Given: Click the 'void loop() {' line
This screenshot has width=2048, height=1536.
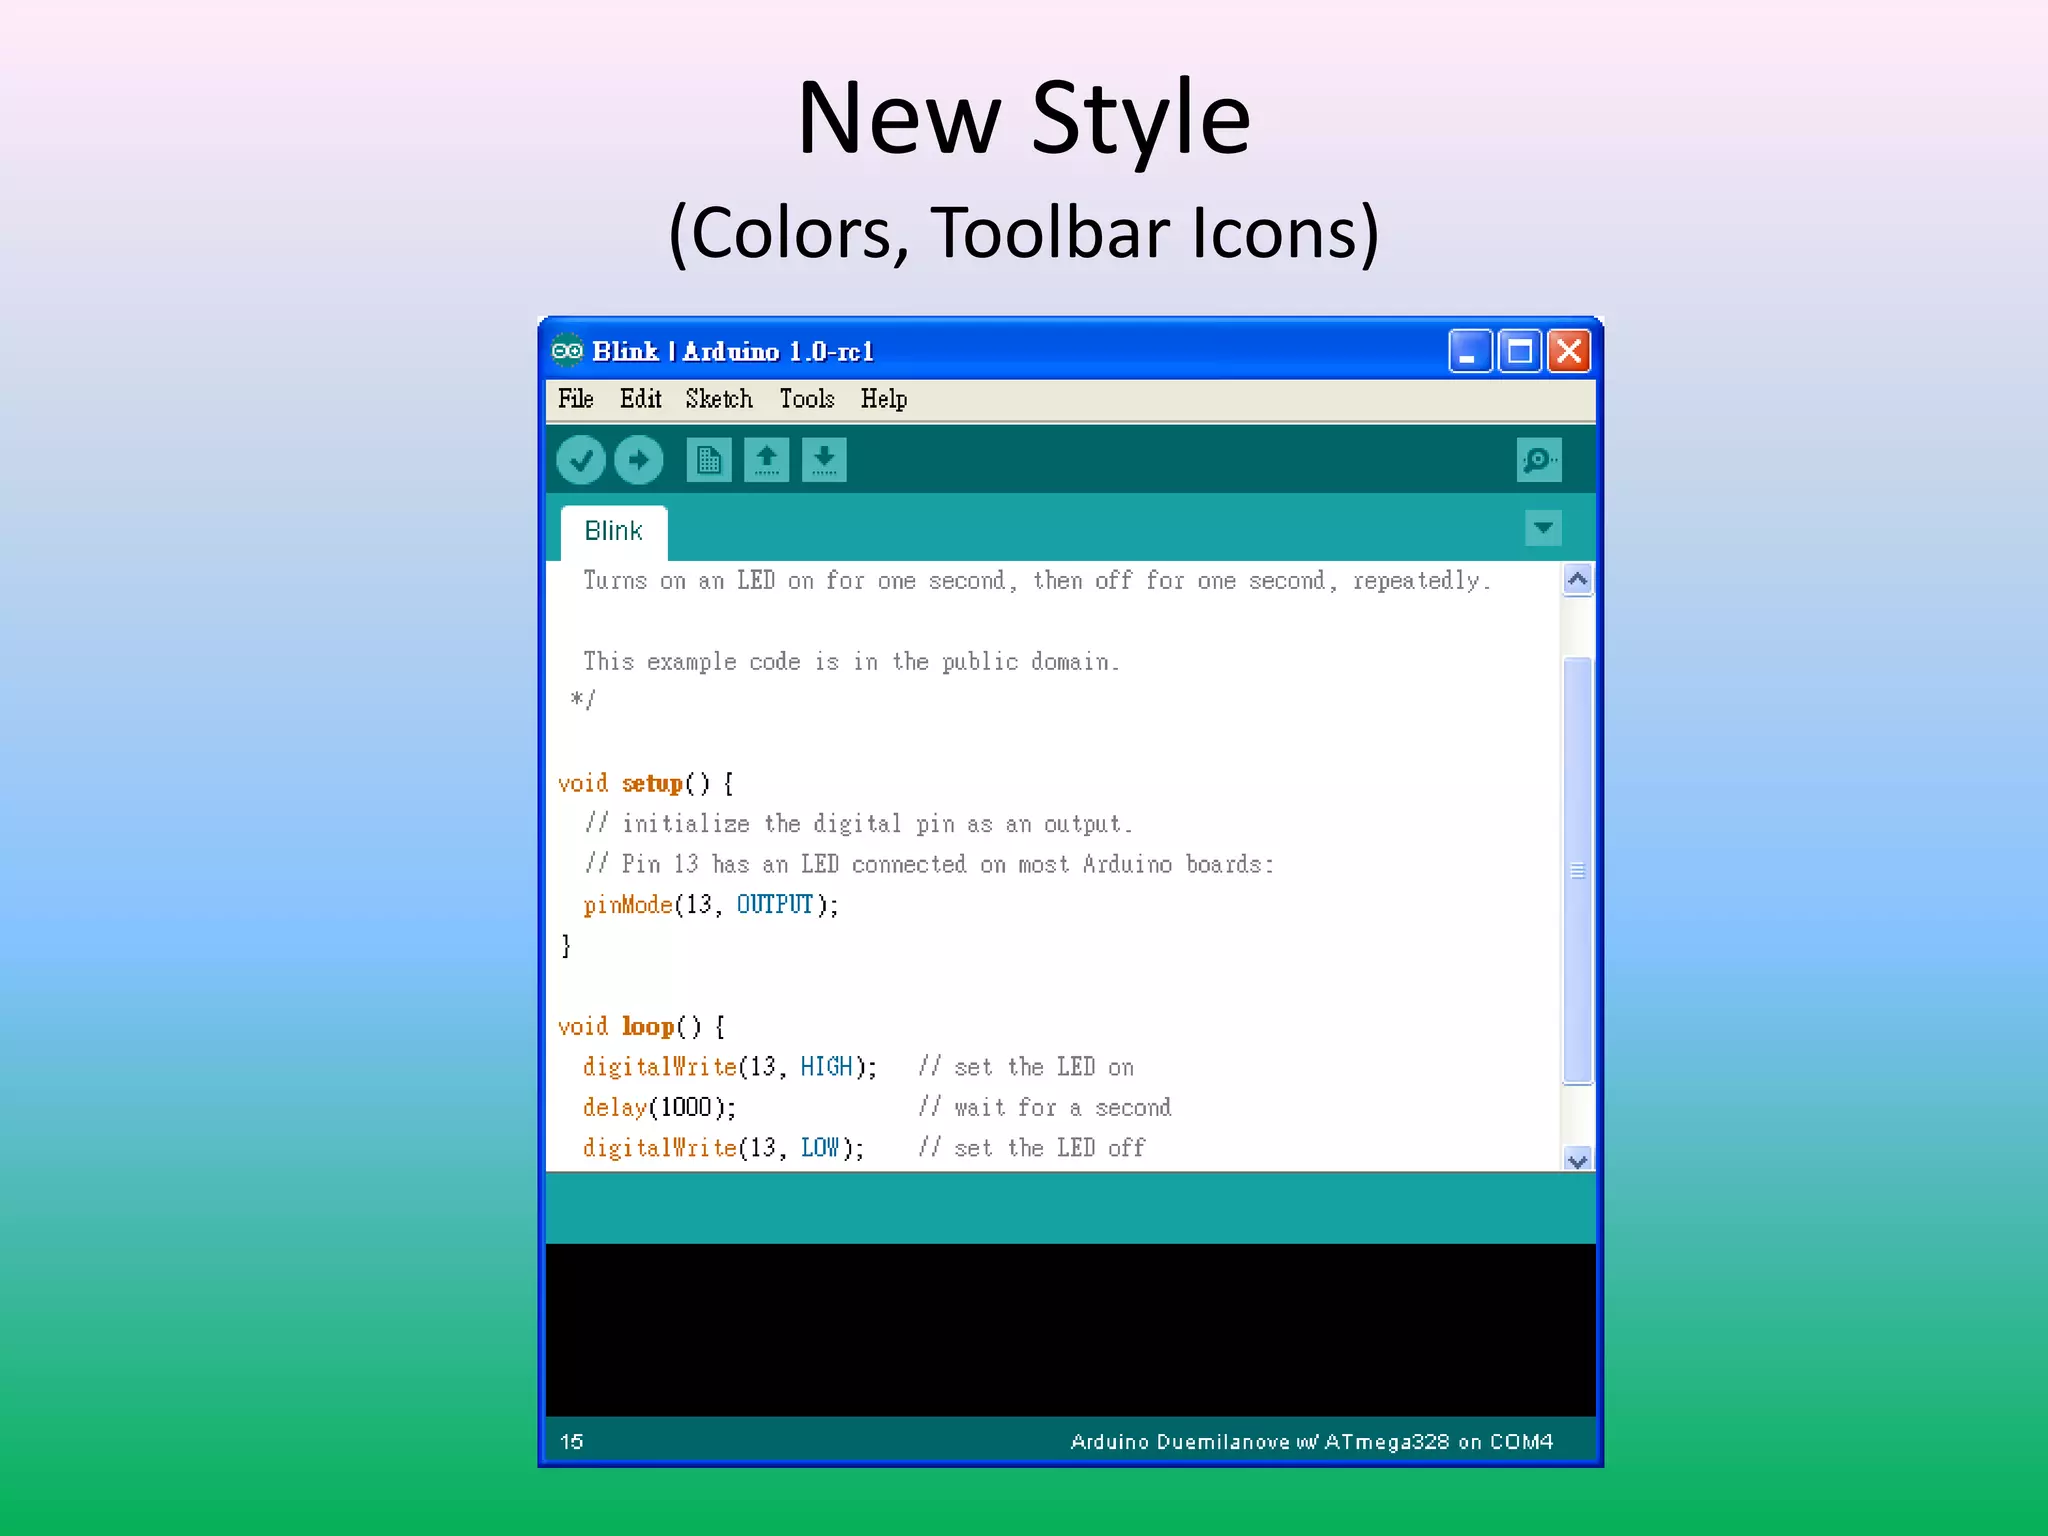Looking at the screenshot, I should tap(641, 1027).
